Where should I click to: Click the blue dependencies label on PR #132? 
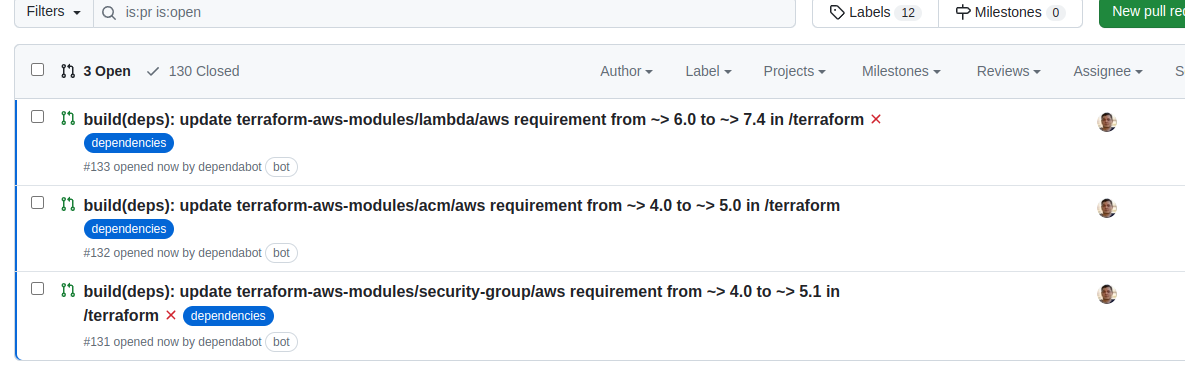(128, 229)
